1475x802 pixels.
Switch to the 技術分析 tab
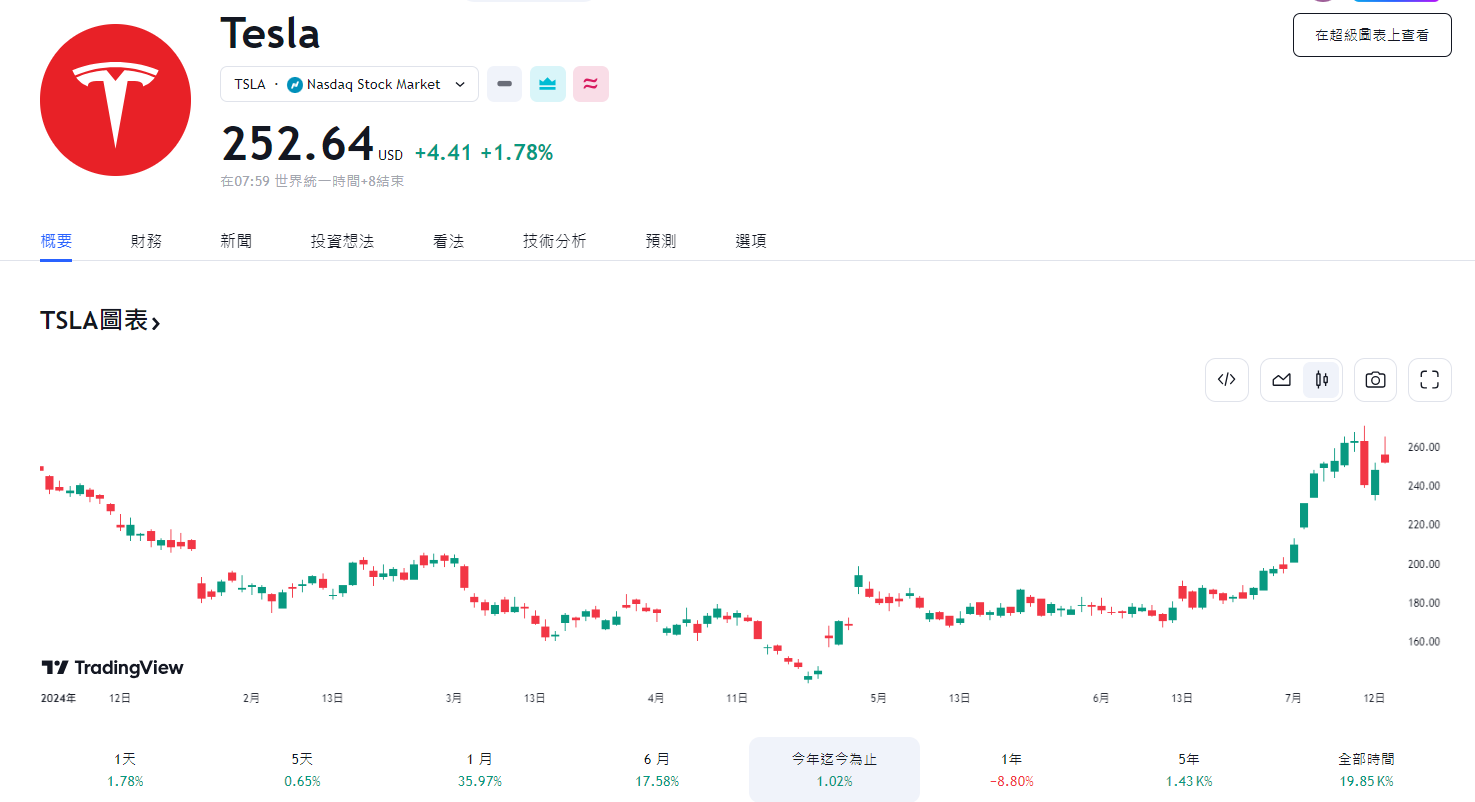pyautogui.click(x=554, y=241)
